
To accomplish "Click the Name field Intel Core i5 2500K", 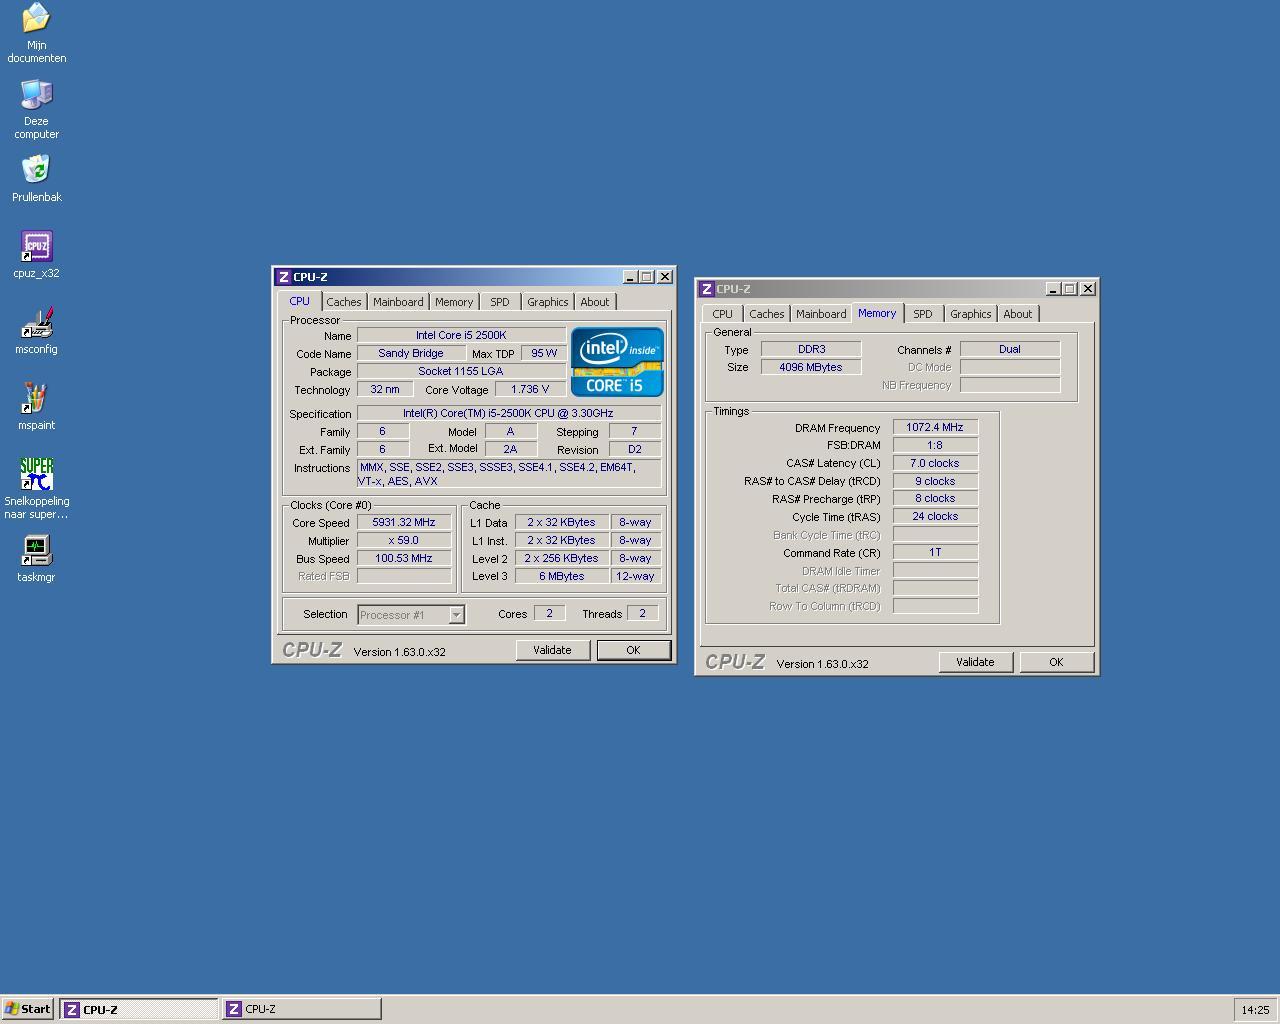I will (461, 335).
